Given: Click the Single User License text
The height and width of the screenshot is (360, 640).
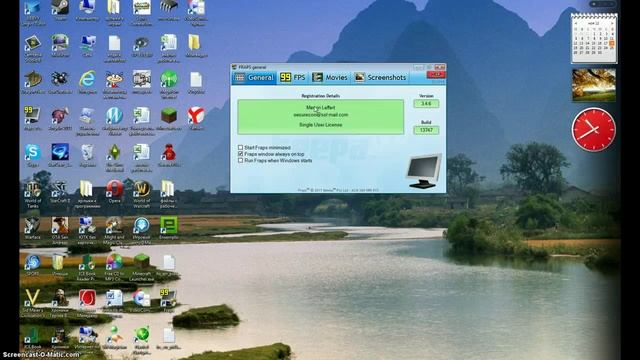Looking at the screenshot, I should coord(320,125).
